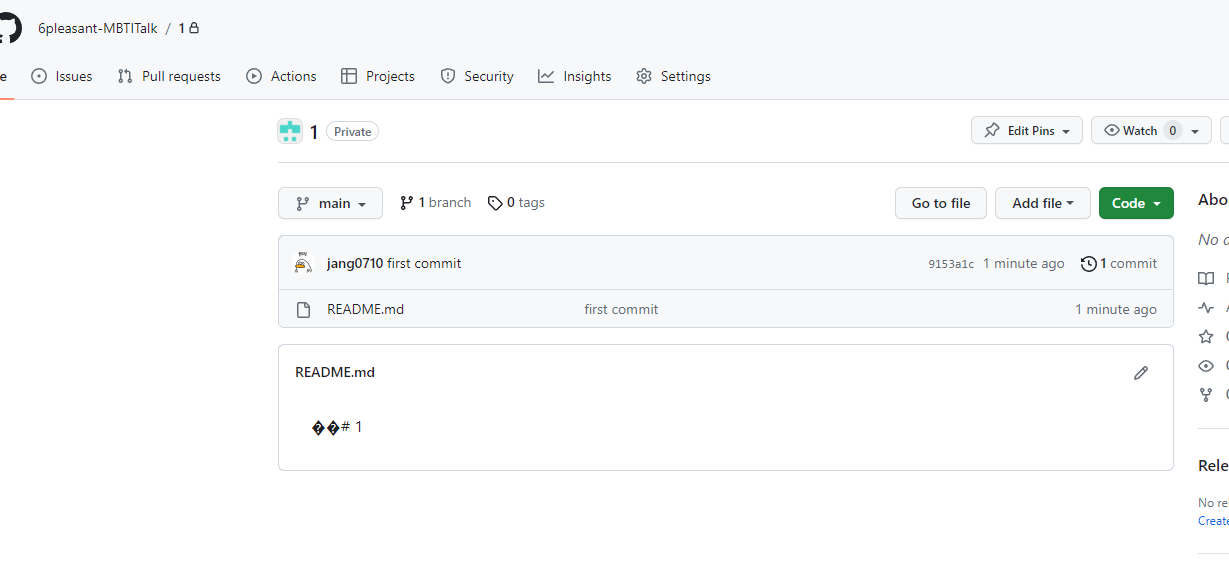Open commit history via clock icon

point(1089,264)
